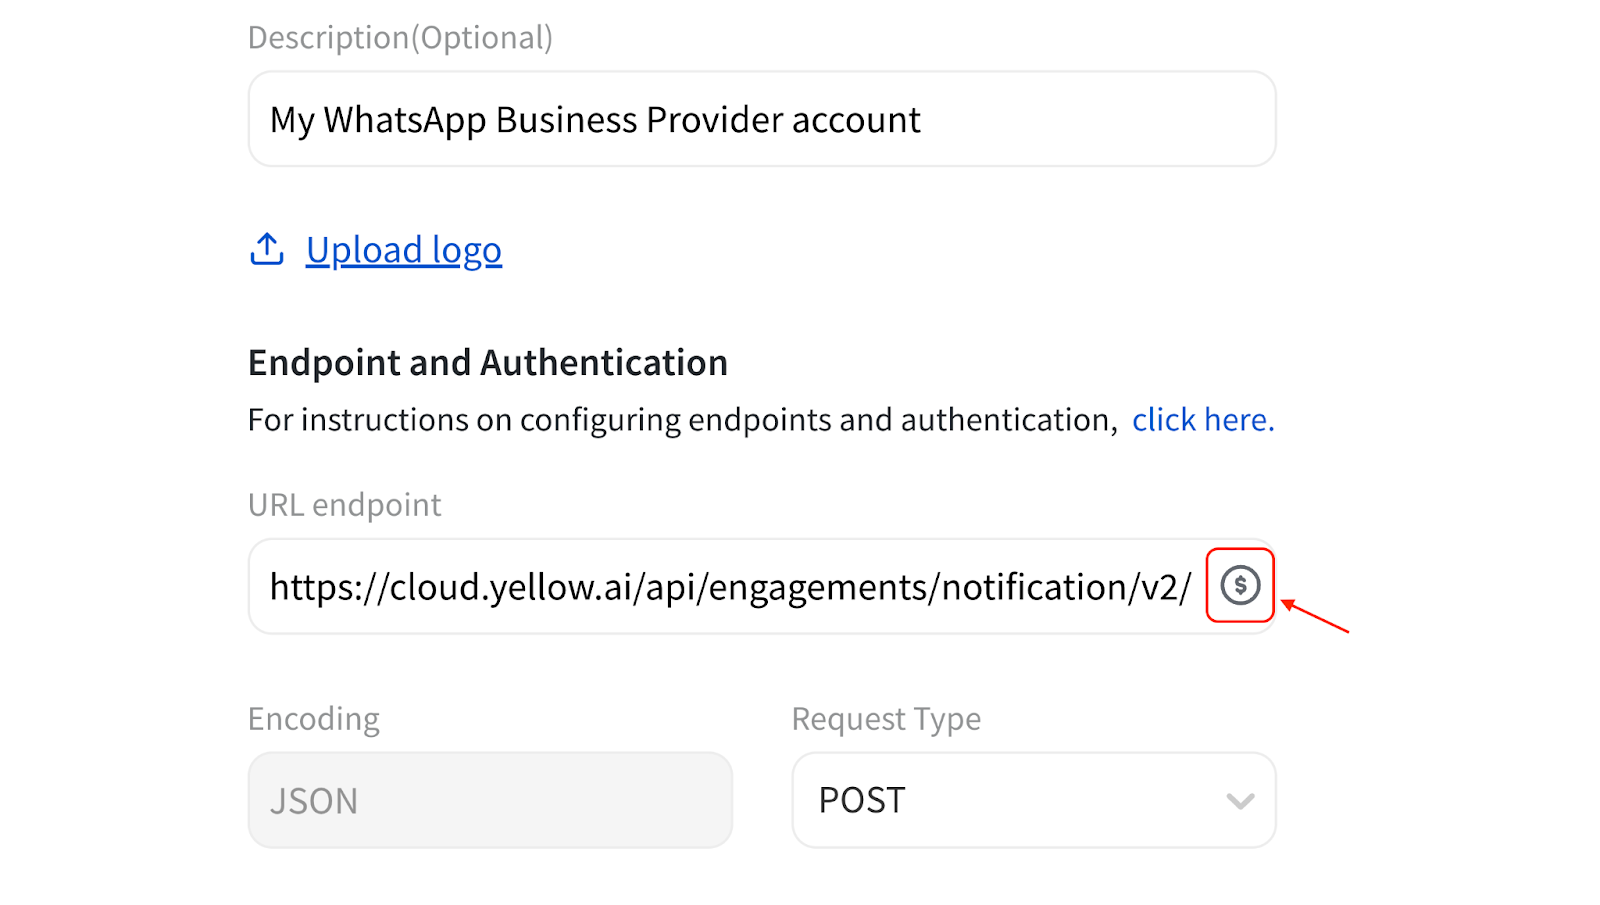This screenshot has height=905, width=1600.
Task: Click the 'Endpoint and Authentication' heading
Action: 488,363
